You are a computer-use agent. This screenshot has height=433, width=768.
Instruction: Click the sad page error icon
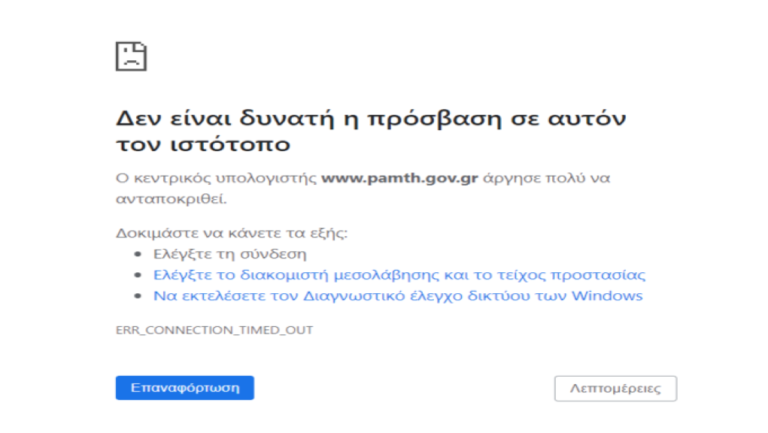(131, 56)
